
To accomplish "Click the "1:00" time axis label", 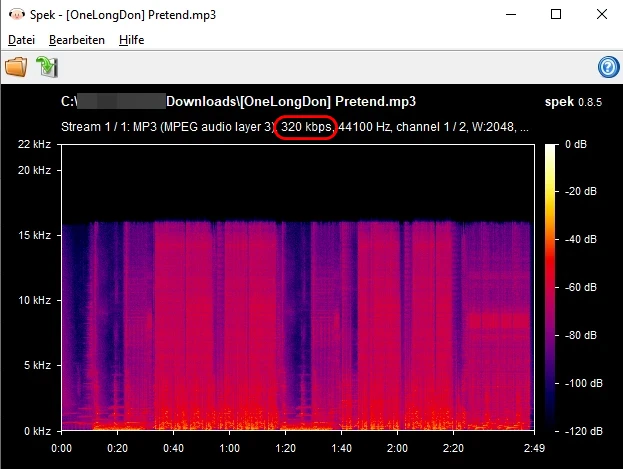I will (229, 448).
